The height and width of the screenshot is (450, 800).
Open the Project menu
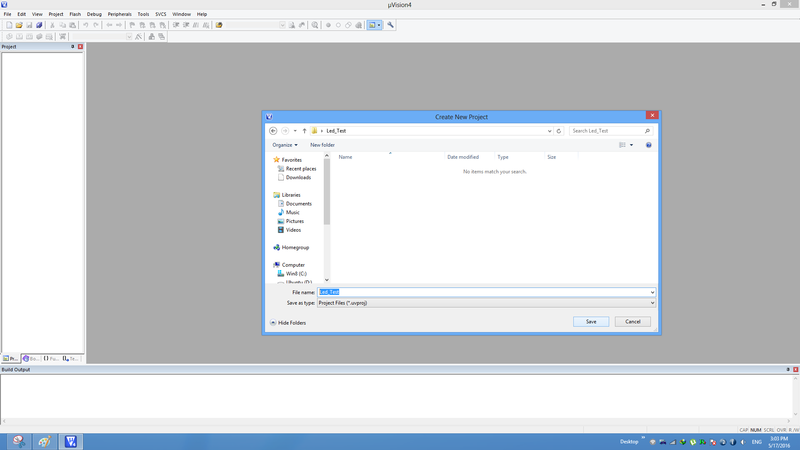[x=56, y=14]
